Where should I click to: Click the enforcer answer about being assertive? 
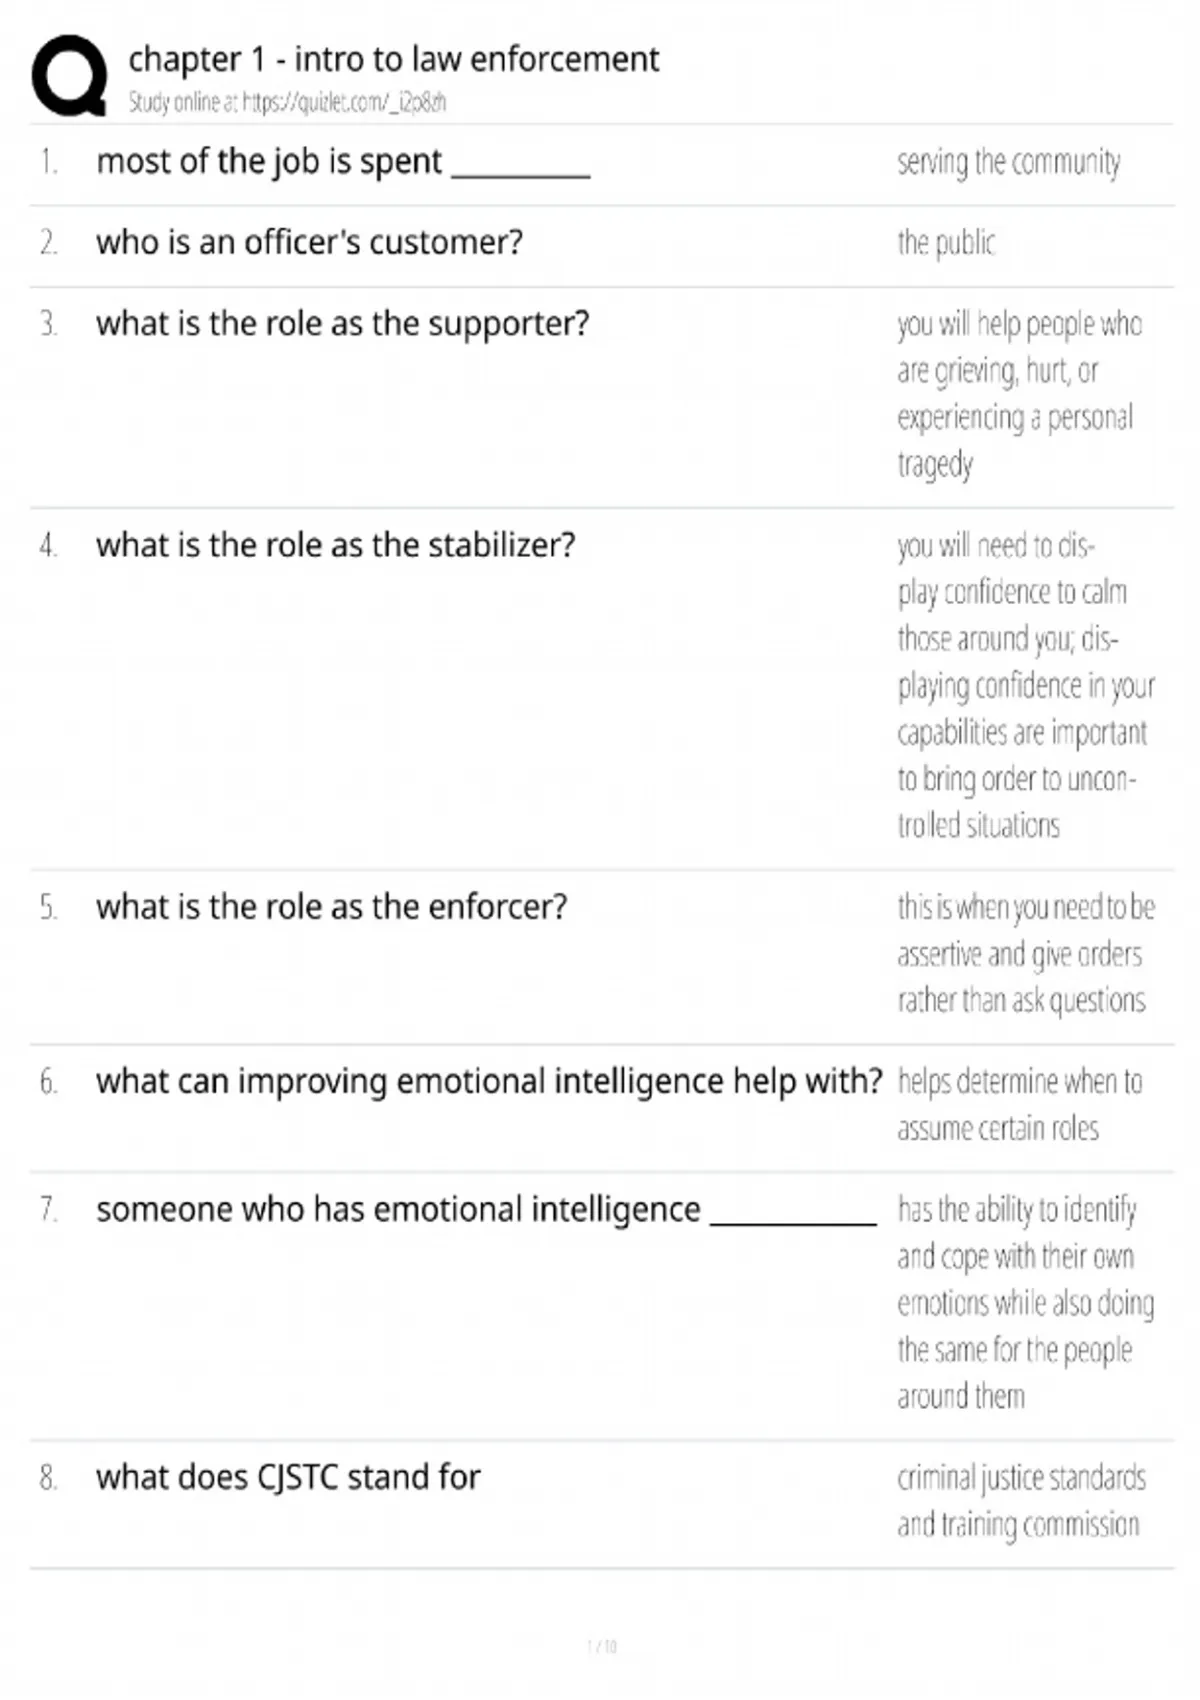[1024, 953]
